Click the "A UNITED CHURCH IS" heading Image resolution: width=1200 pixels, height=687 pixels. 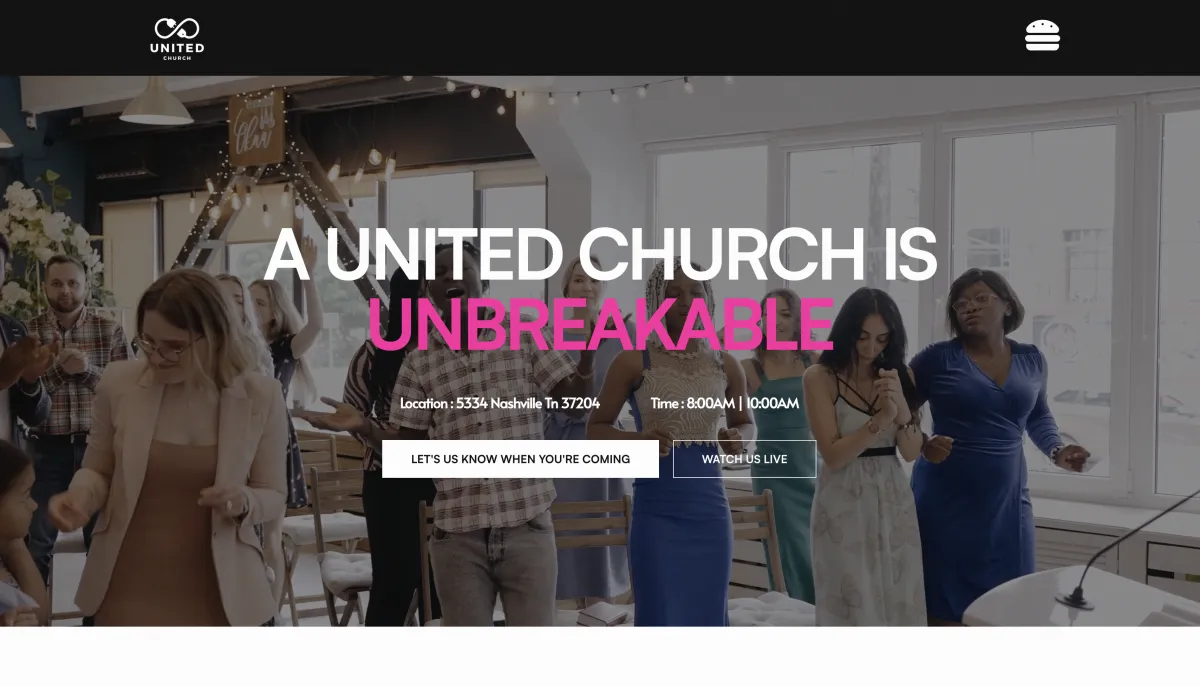600,254
